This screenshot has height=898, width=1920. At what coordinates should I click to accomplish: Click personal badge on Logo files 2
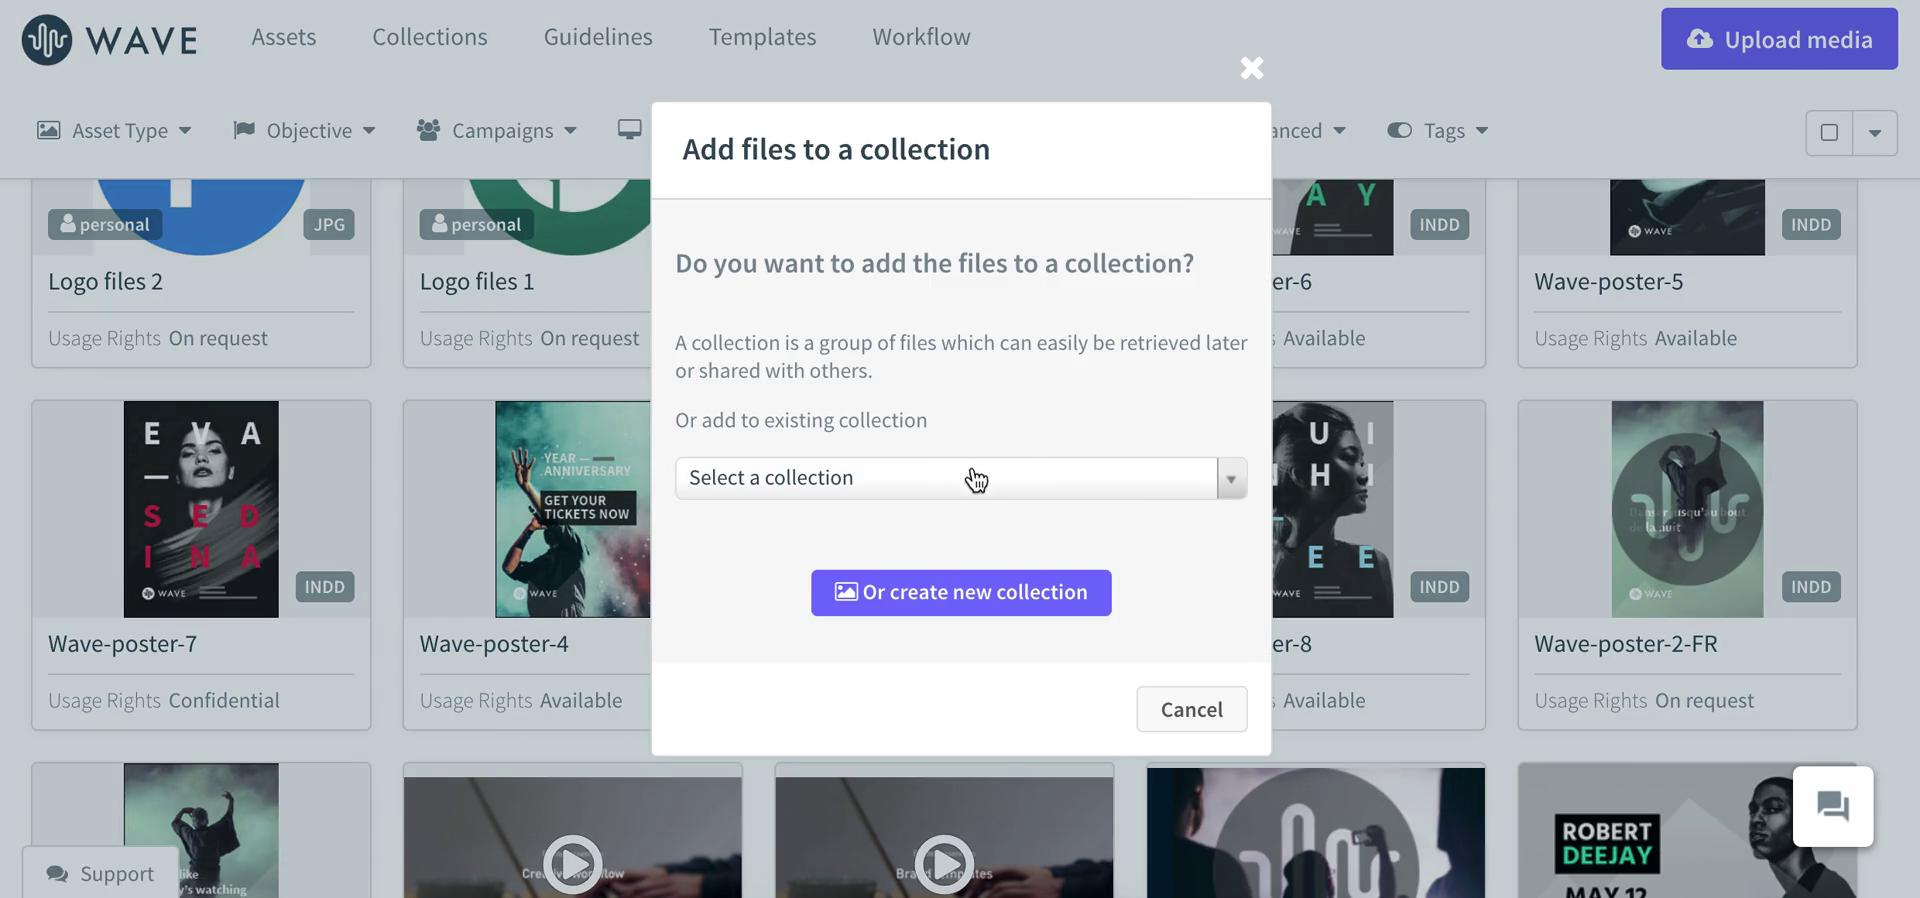105,224
